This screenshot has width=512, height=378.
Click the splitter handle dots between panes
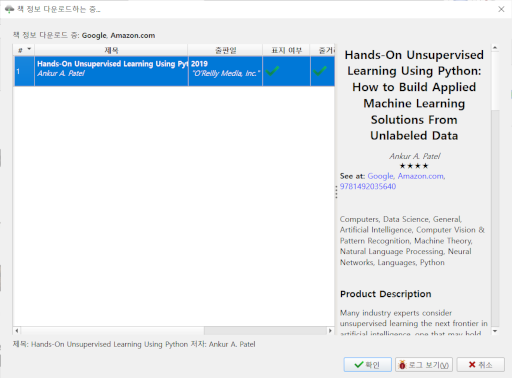click(336, 192)
